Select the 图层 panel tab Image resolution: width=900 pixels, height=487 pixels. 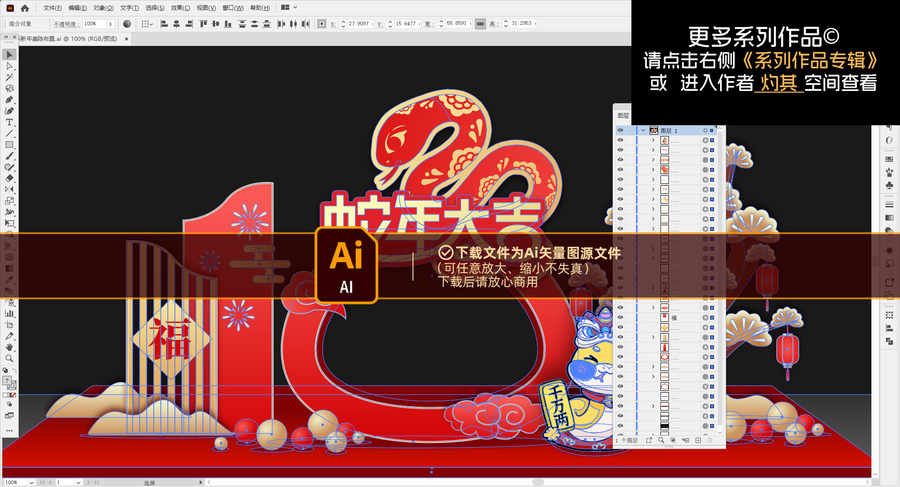click(x=623, y=115)
